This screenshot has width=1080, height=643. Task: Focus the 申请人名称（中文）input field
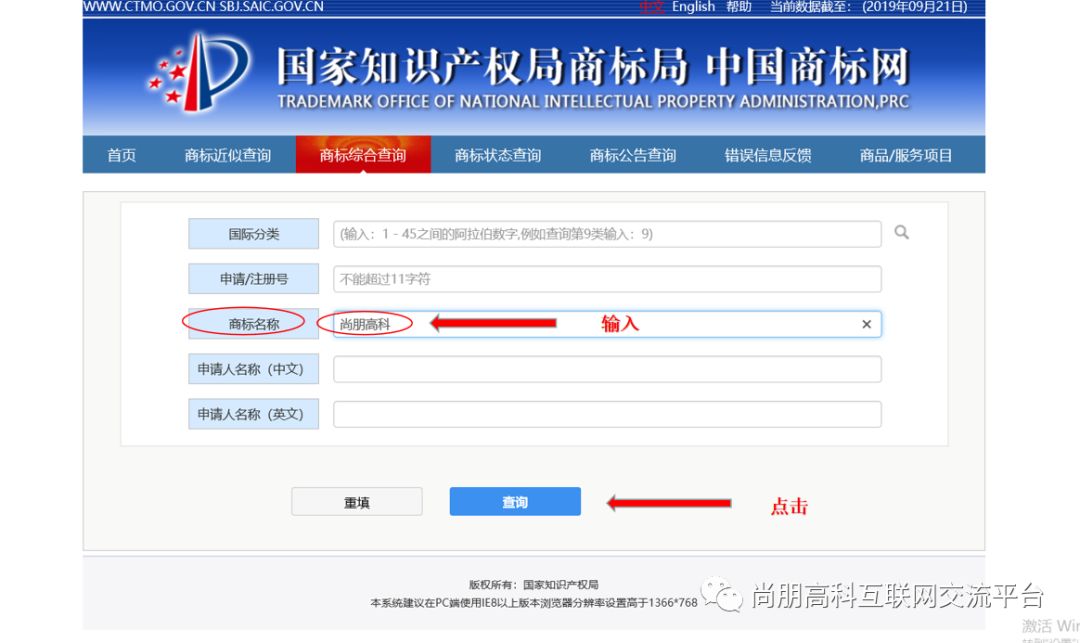point(607,369)
